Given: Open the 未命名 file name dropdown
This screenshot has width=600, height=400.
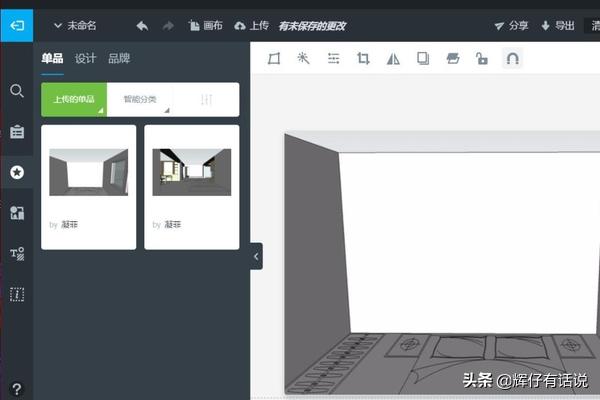Looking at the screenshot, I should click(x=75, y=25).
